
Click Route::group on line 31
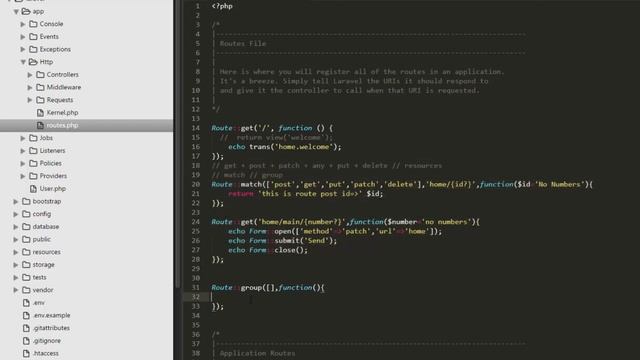(238, 288)
